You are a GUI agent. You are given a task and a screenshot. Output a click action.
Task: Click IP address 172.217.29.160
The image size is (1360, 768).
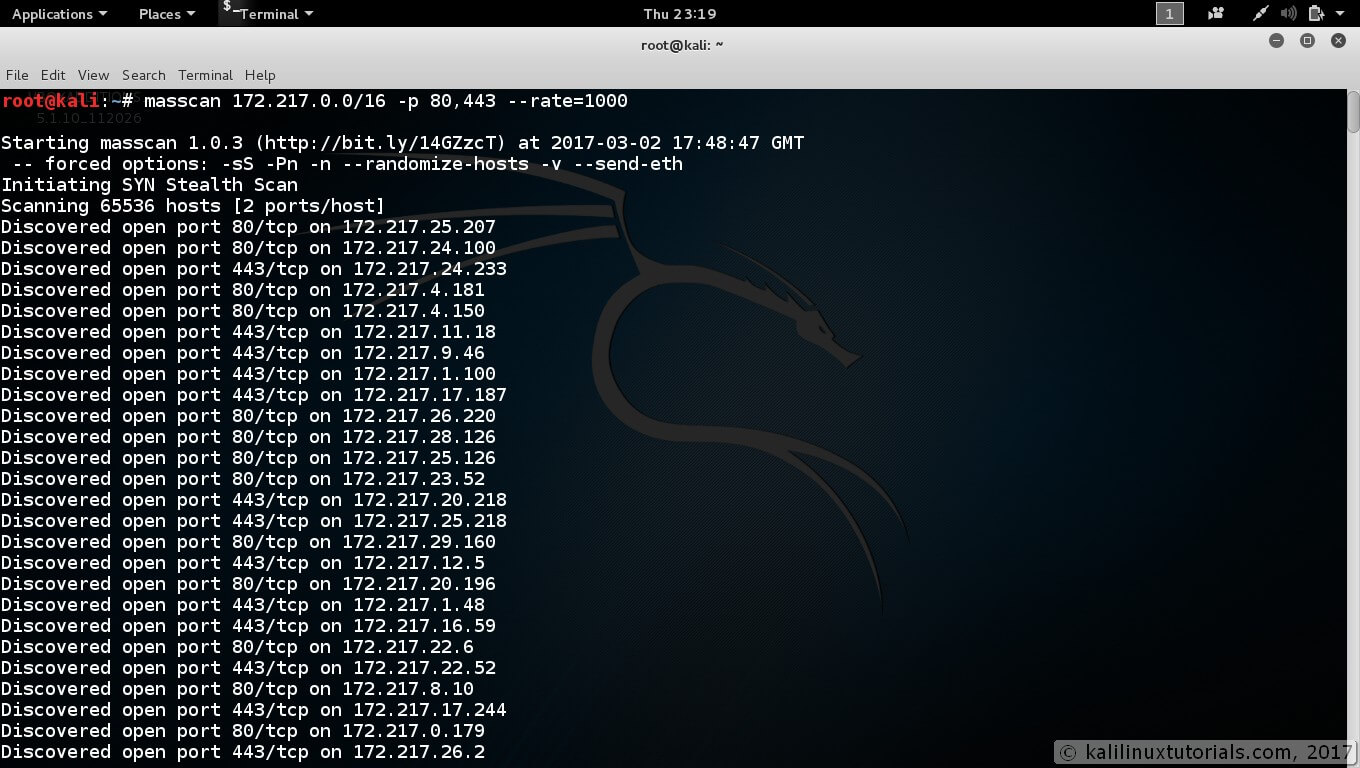(419, 542)
